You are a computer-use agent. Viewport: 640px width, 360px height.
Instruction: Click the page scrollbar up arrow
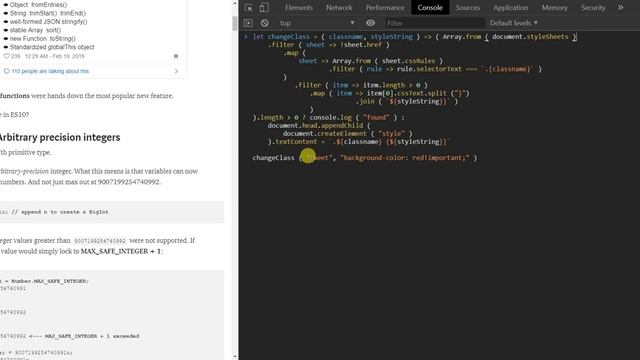[235, 4]
